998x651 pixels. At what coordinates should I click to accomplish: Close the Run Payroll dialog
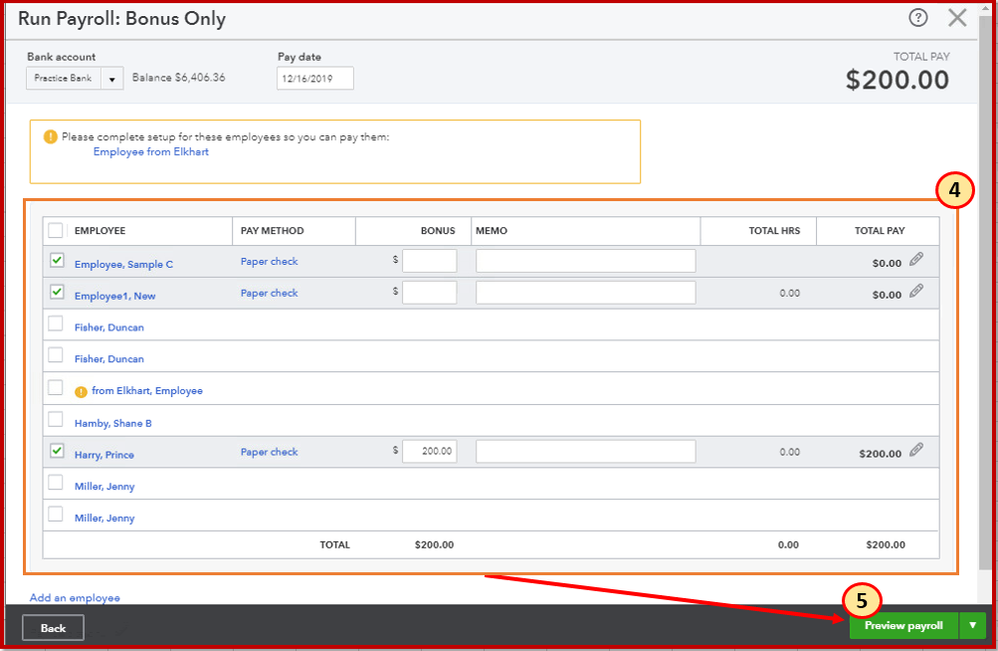(957, 18)
